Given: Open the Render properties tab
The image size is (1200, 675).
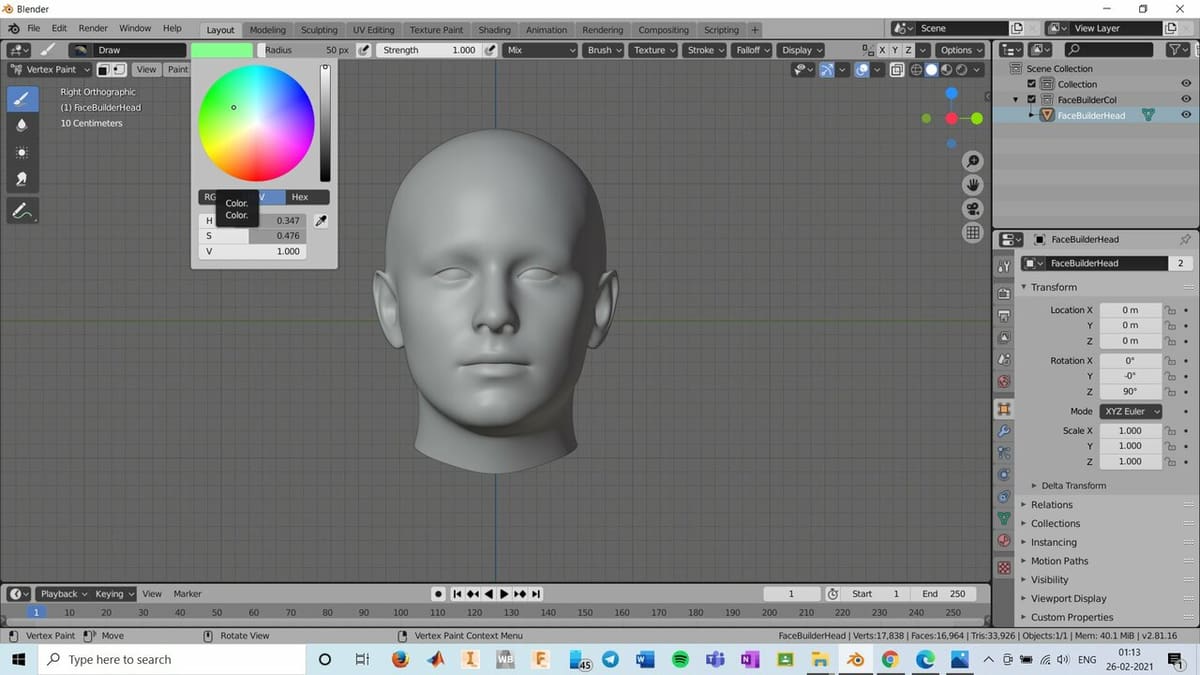Looking at the screenshot, I should pos(1004,293).
